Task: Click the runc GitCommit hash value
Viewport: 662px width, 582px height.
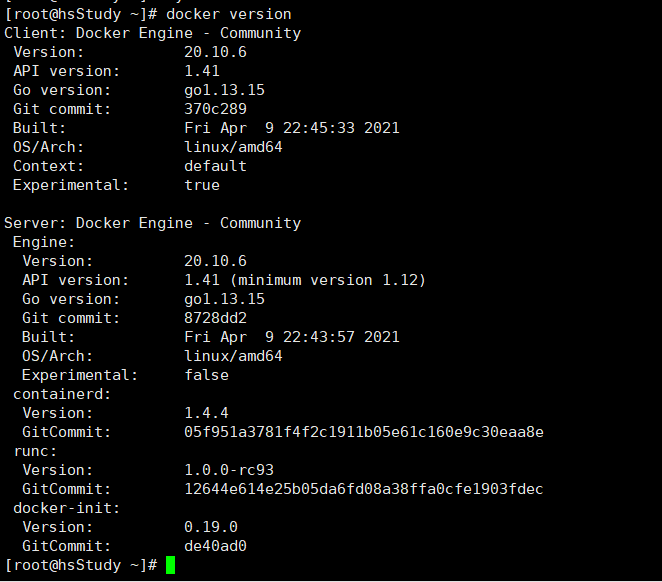Action: click(x=363, y=489)
